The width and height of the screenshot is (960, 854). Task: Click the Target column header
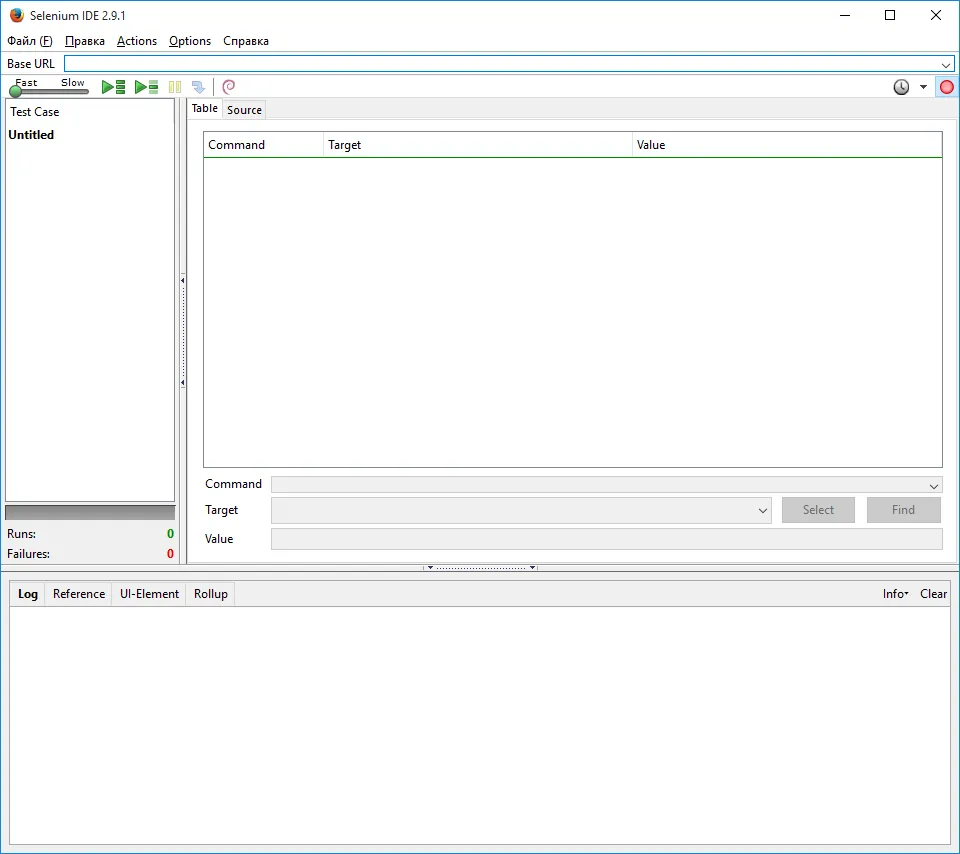click(x=478, y=145)
